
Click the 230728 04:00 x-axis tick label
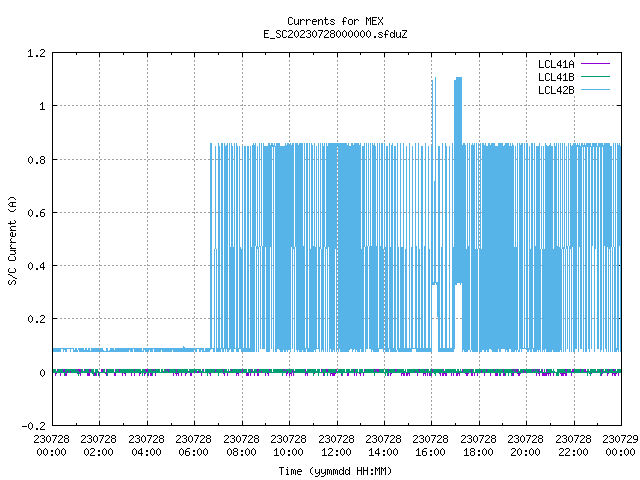[x=146, y=446]
